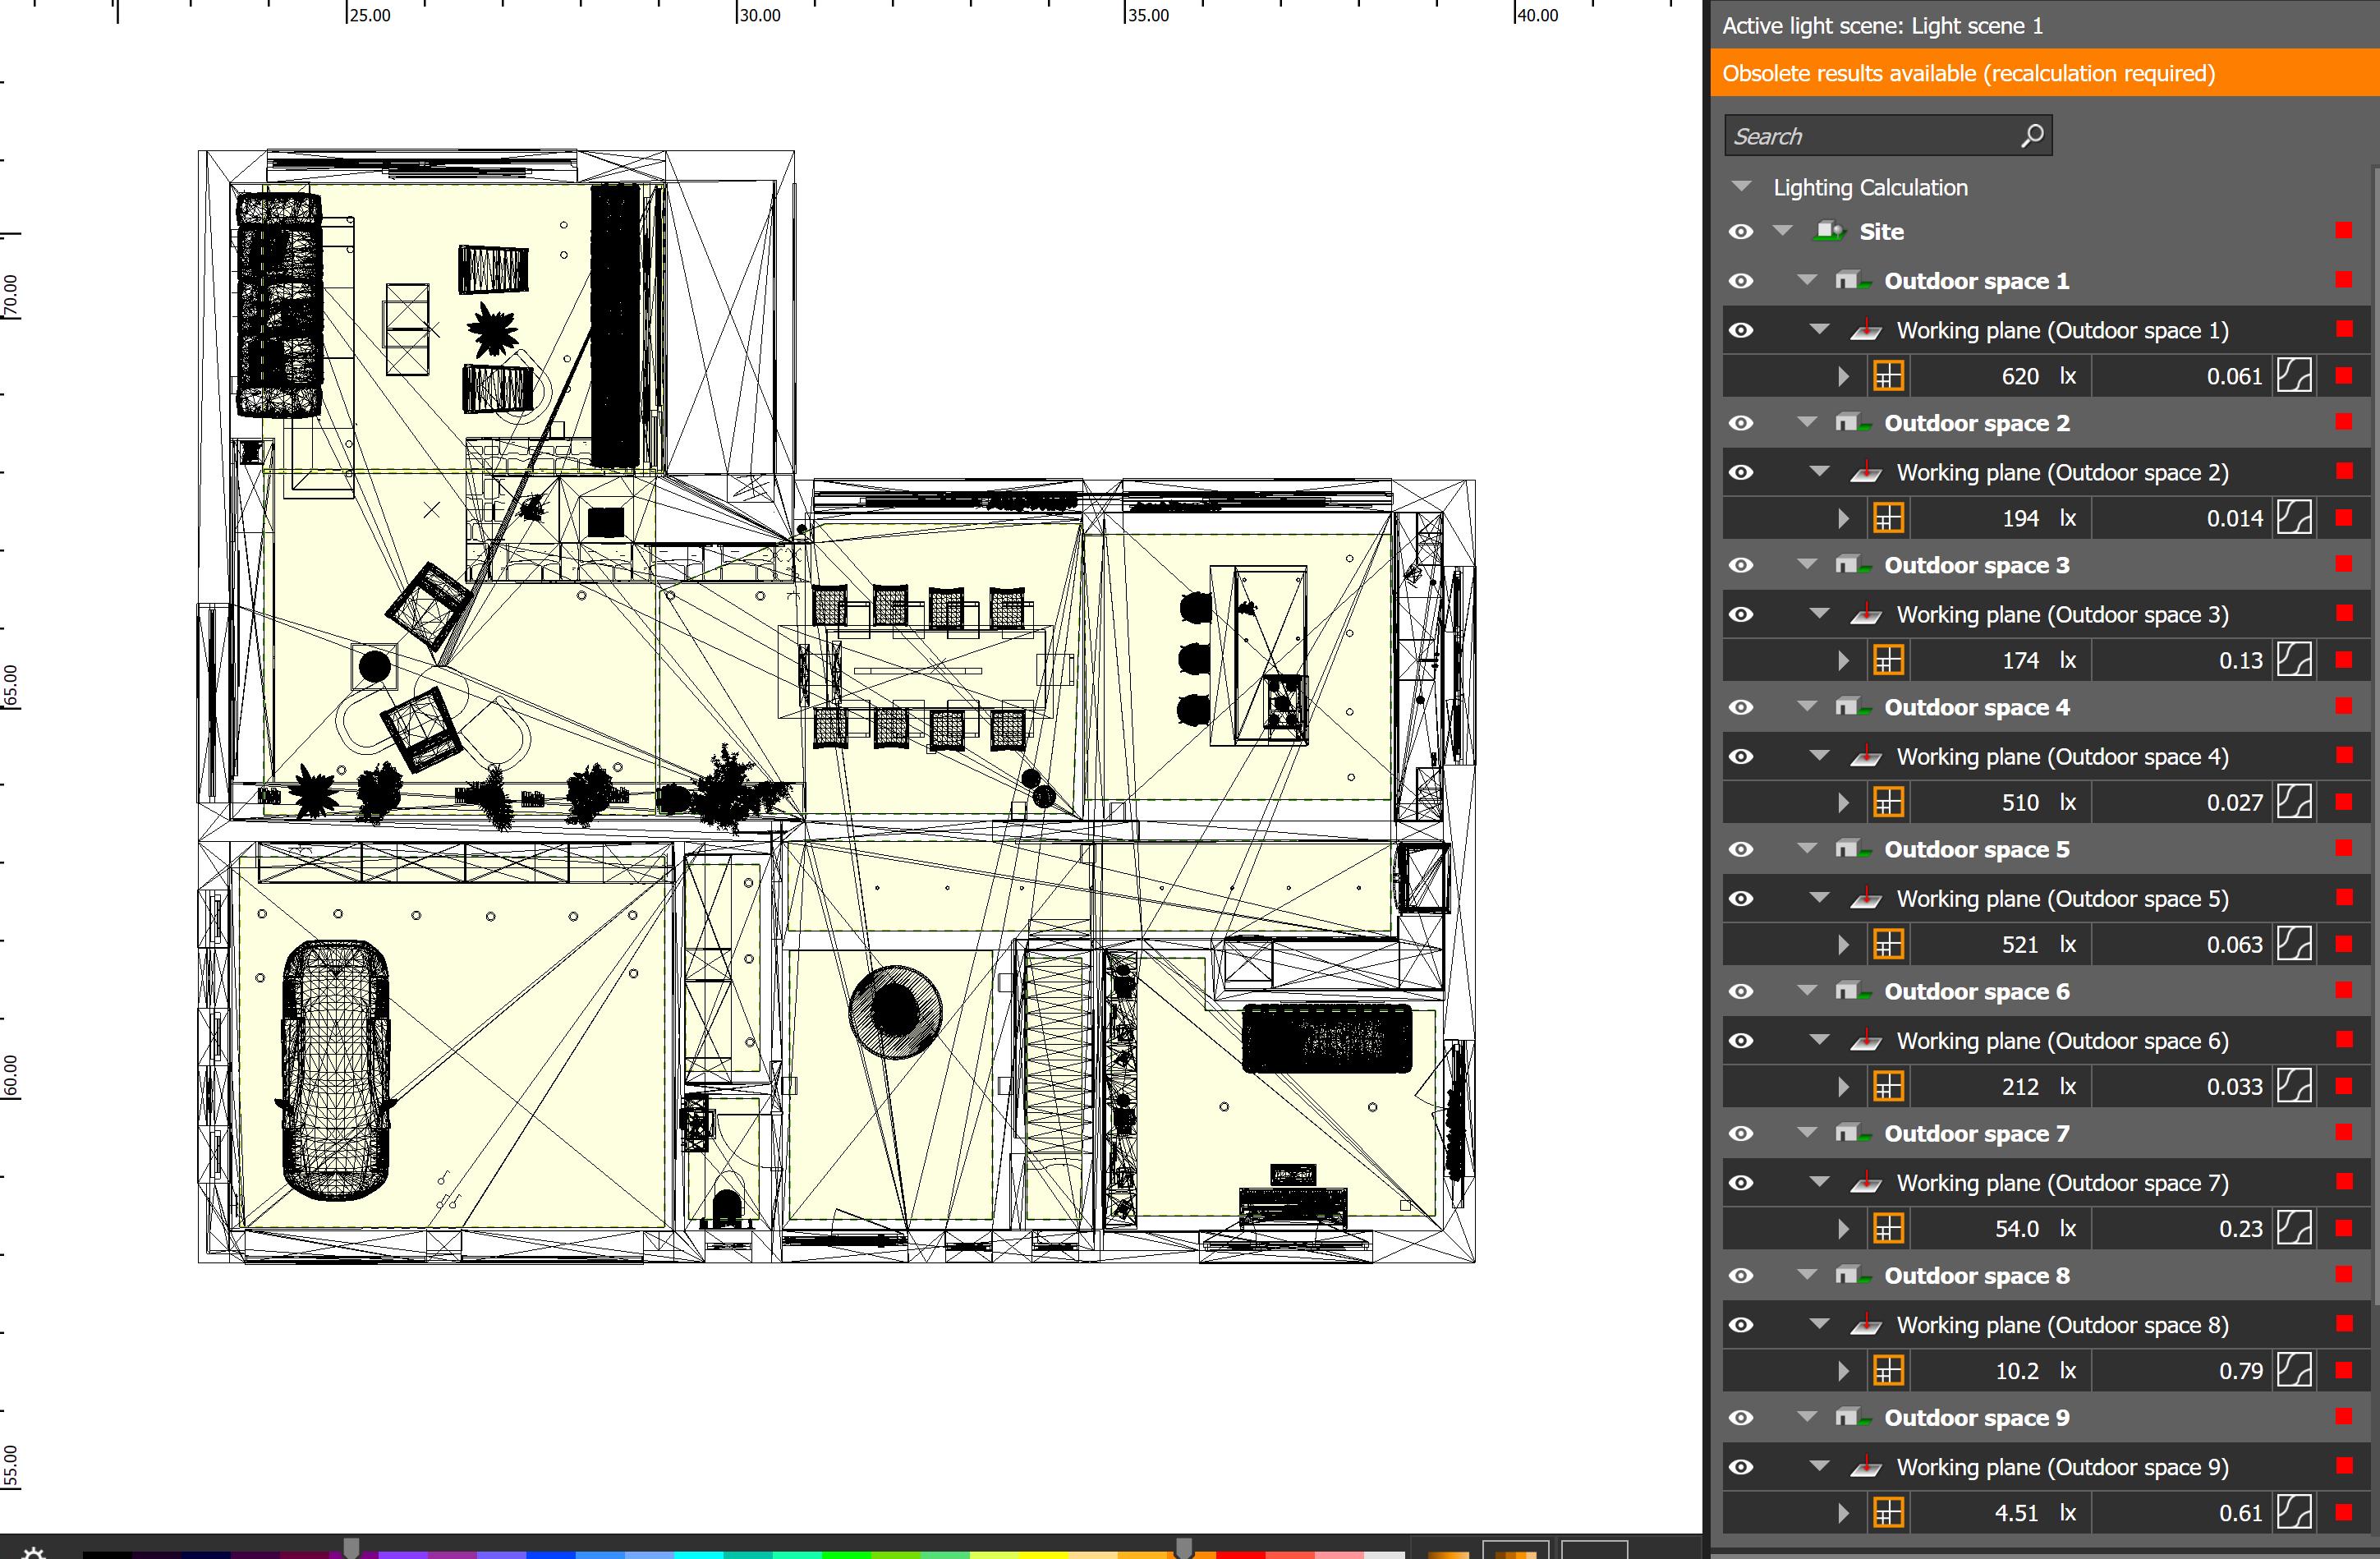Click the graph icon beside 0.061 value
The image size is (2380, 1559).
[x=2294, y=377]
